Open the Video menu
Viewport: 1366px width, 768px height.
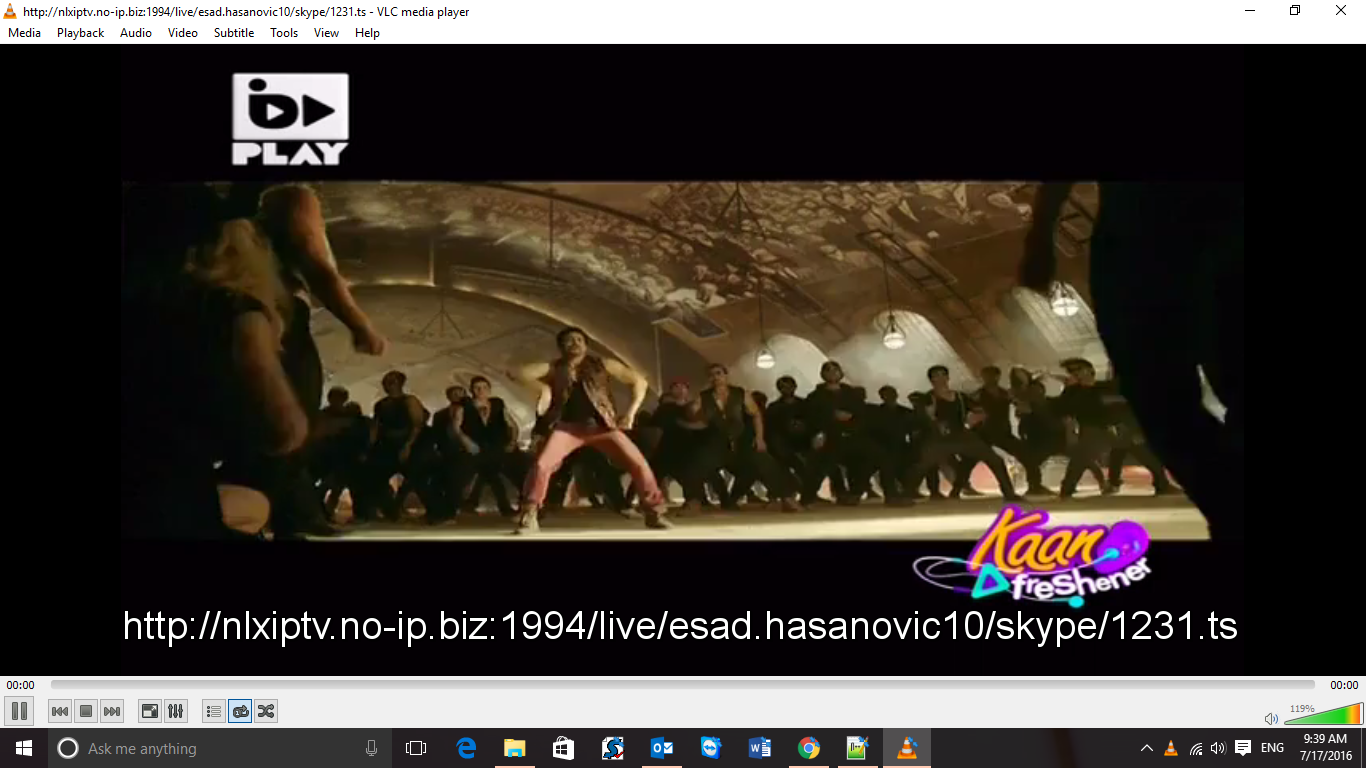tap(183, 33)
